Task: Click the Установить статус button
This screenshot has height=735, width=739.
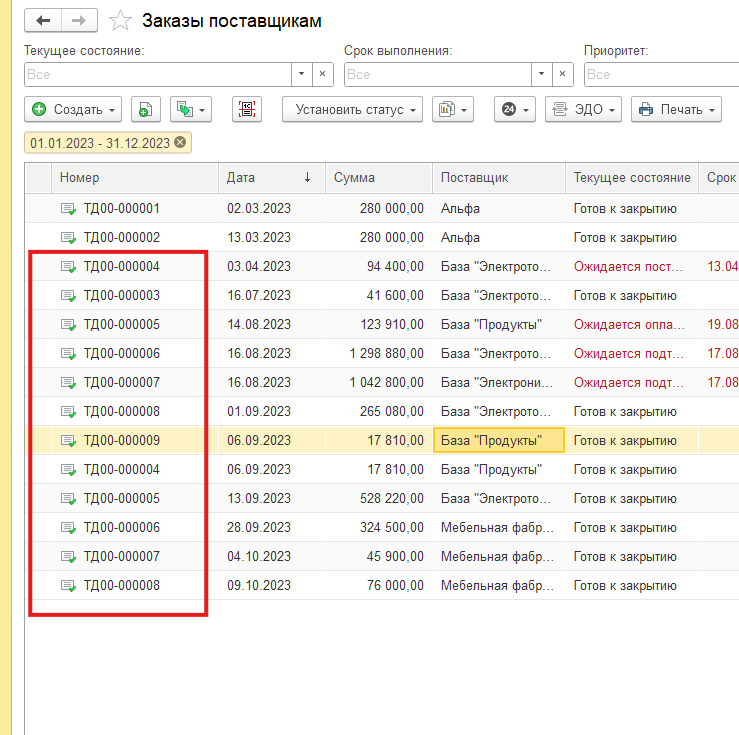Action: [x=352, y=110]
